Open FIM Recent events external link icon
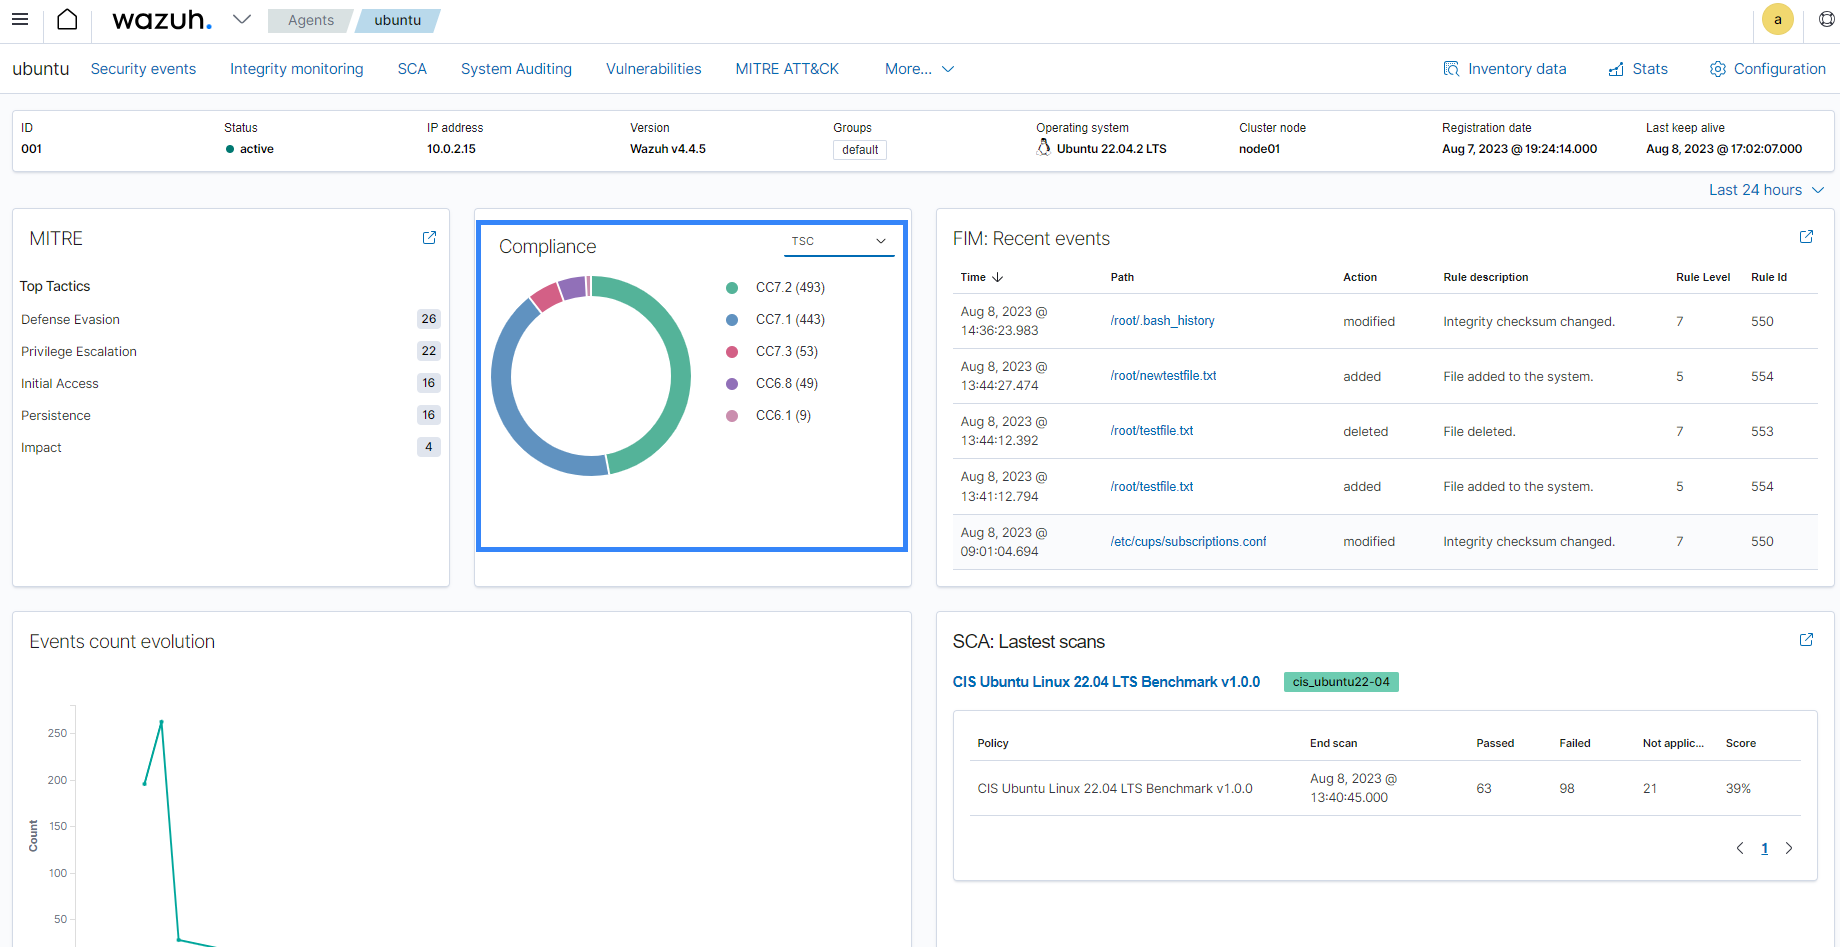 (x=1806, y=237)
